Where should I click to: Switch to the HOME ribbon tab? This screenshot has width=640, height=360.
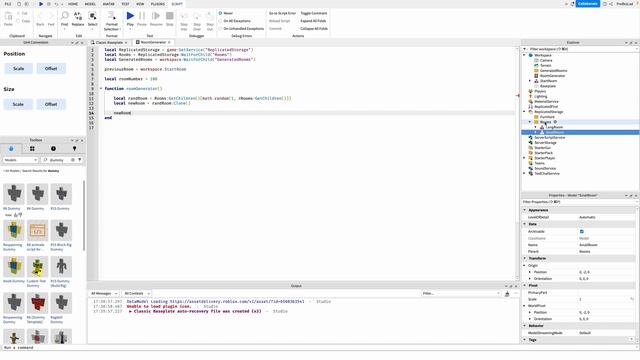(x=73, y=4)
